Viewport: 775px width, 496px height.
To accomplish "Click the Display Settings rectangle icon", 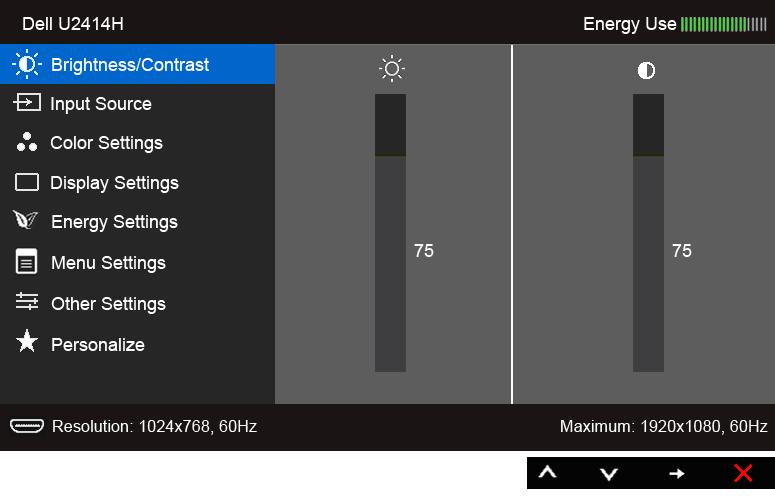I will 27,182.
